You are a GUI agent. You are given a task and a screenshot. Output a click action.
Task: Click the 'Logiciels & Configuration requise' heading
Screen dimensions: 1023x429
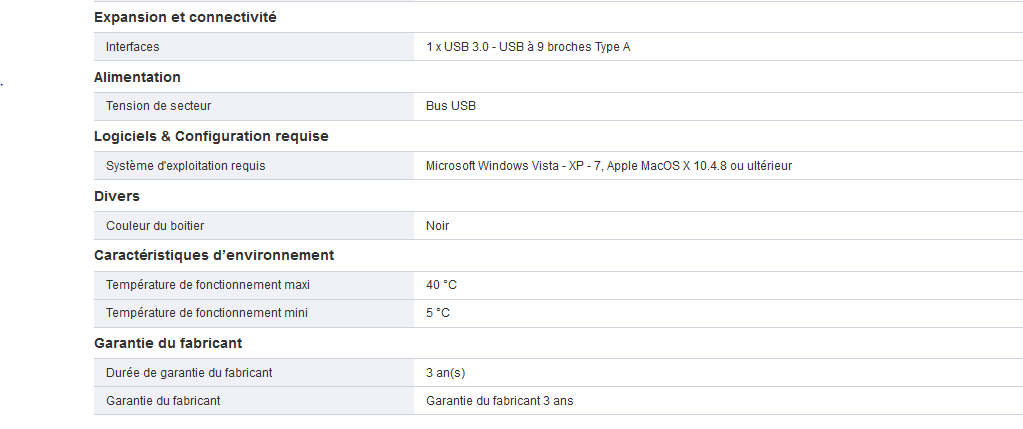click(211, 136)
